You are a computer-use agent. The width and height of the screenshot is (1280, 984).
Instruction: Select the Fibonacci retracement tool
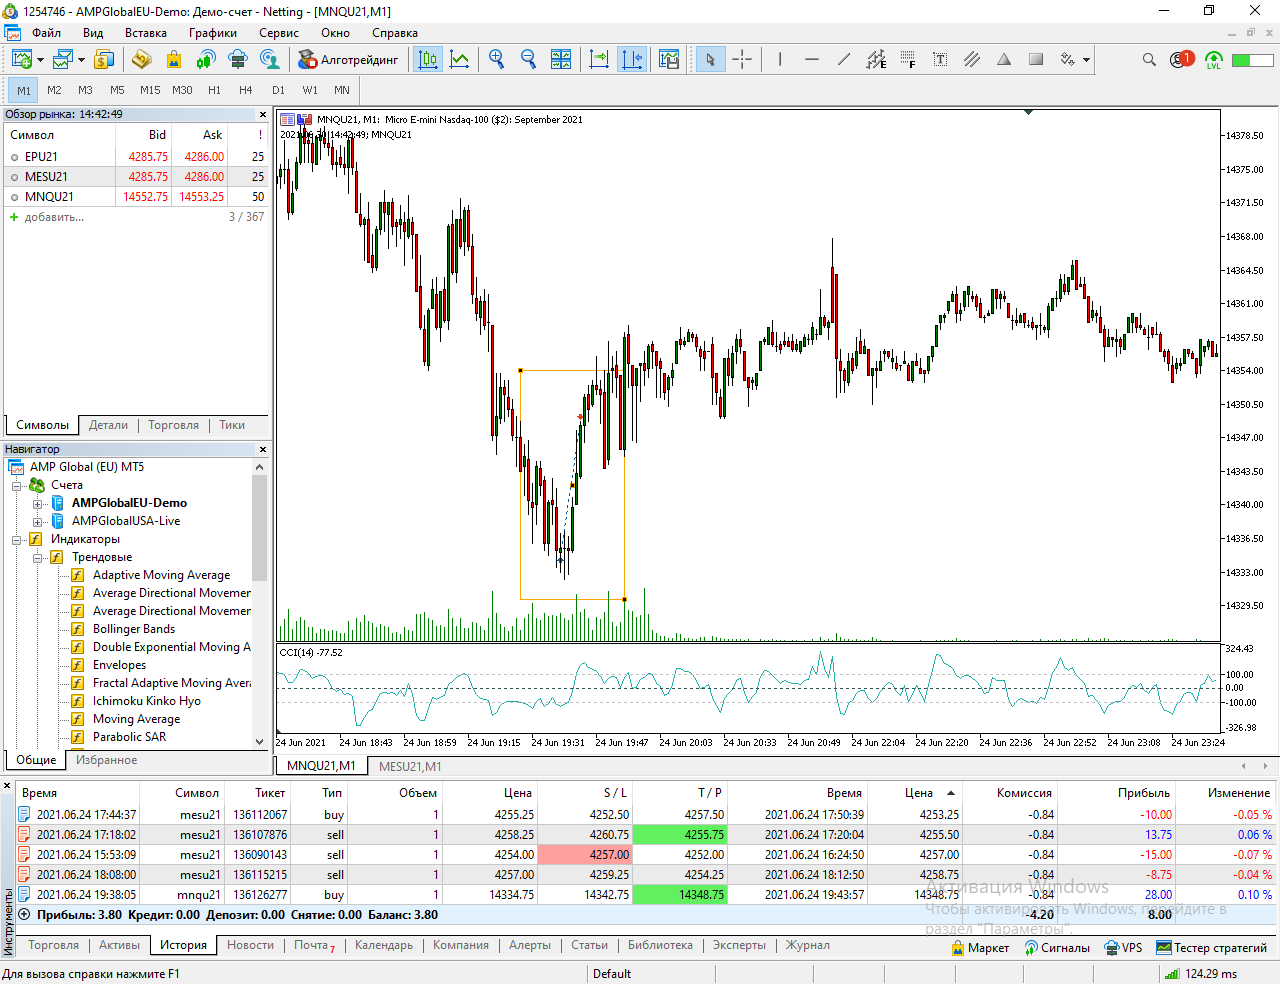(908, 60)
